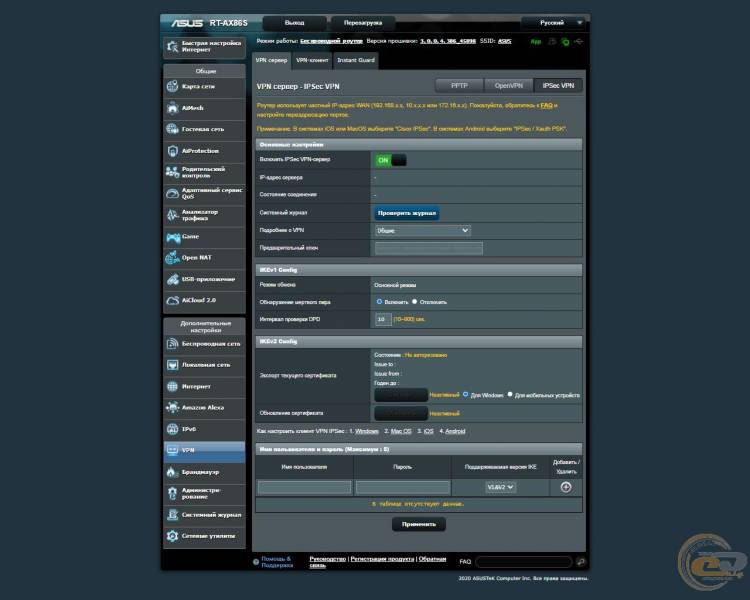Open the VPN details (Общие) dropdown

click(x=423, y=231)
